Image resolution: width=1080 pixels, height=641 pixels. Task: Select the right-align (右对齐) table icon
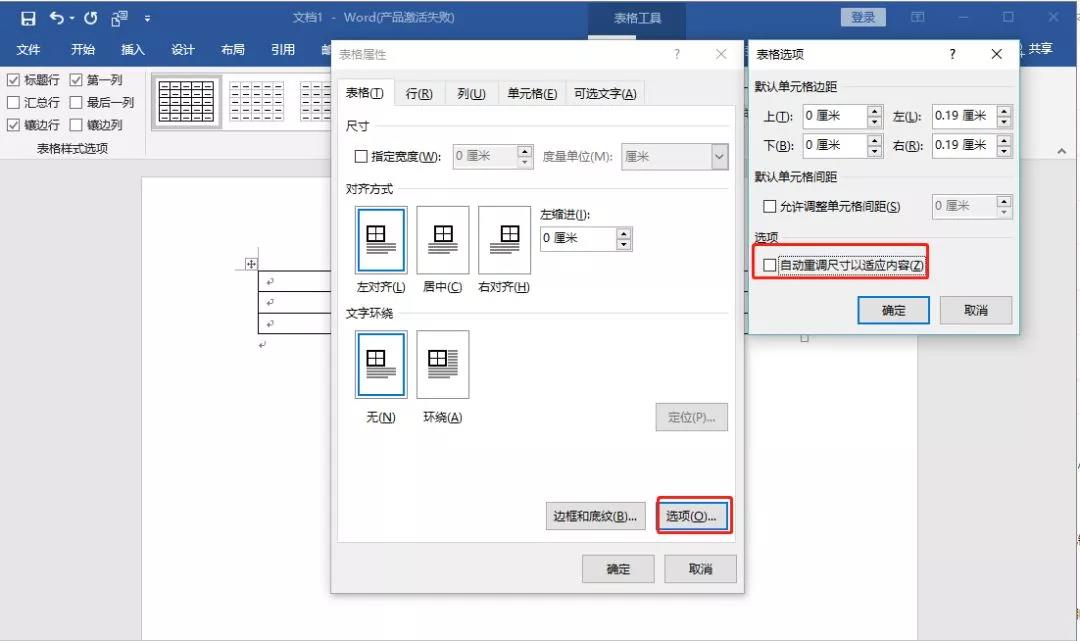point(504,240)
